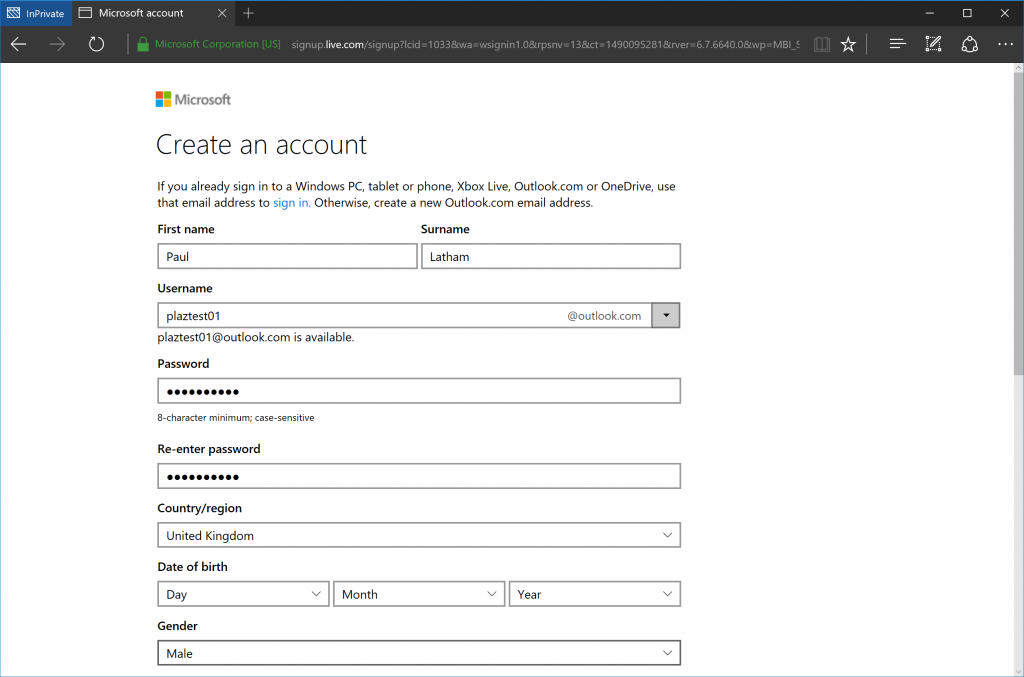Viewport: 1024px width, 677px height.
Task: Open the Hub menu icon
Action: pos(897,44)
